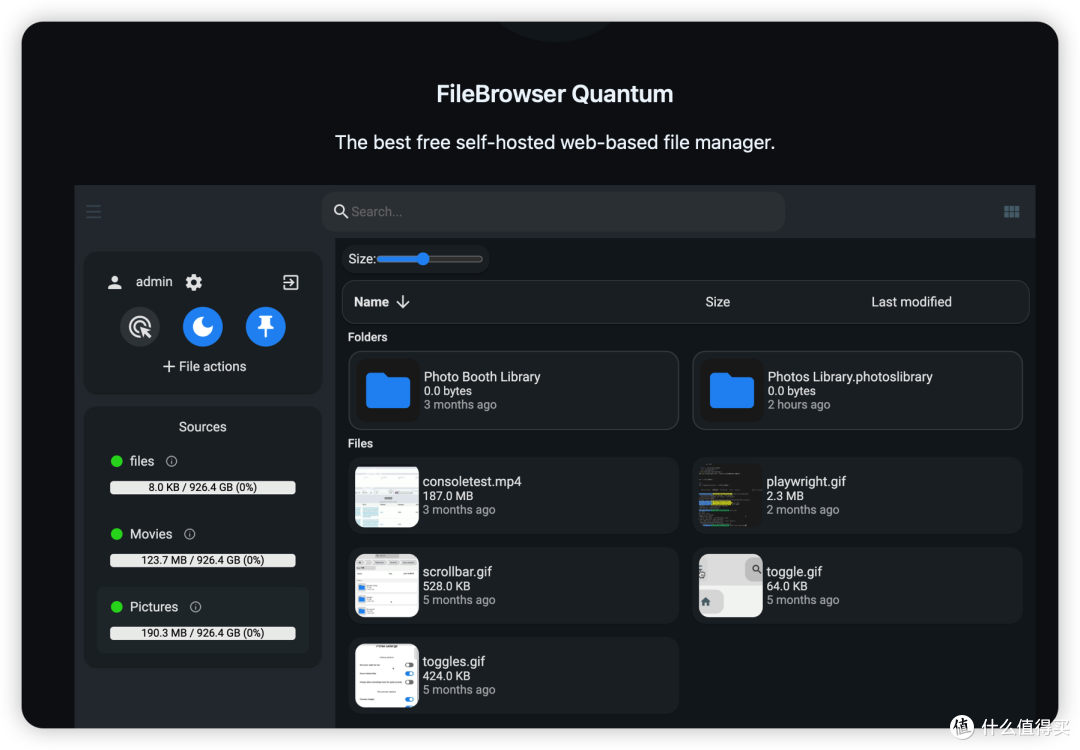1080x750 pixels.
Task: Click the 'scrollbar.gif' file name
Action: (457, 572)
